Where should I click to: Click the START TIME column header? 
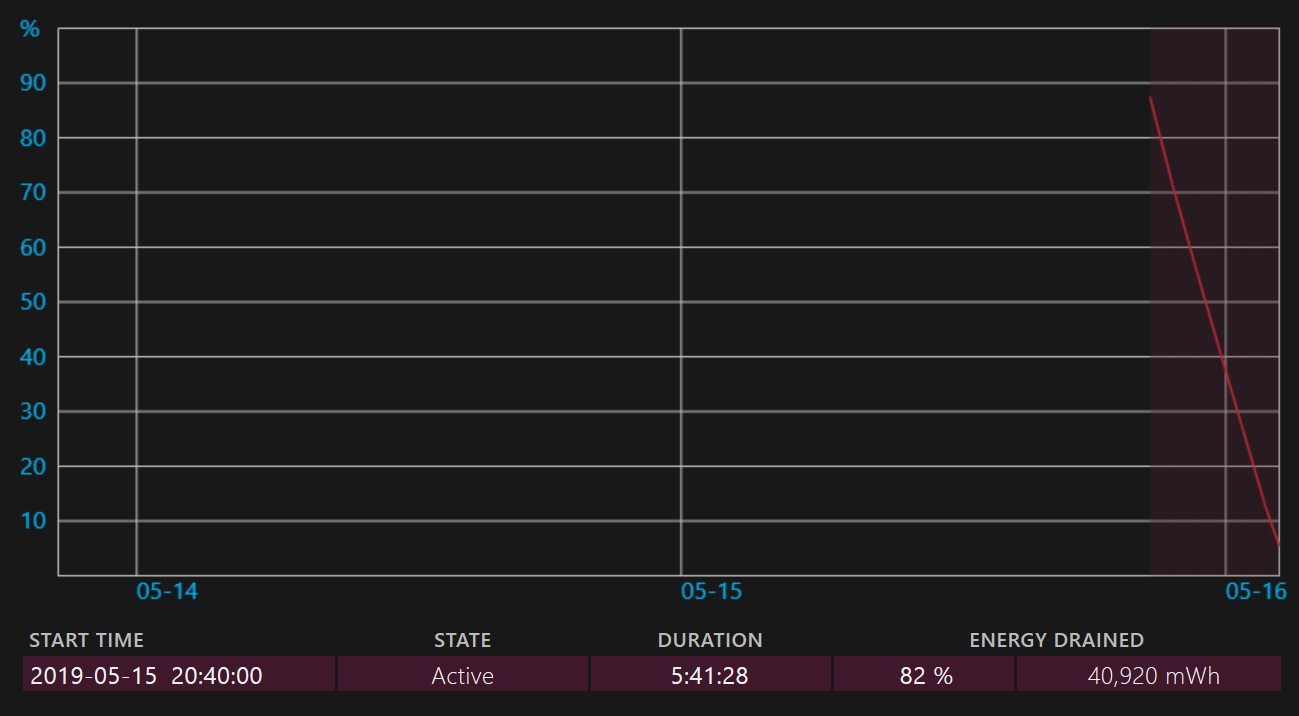coord(87,640)
